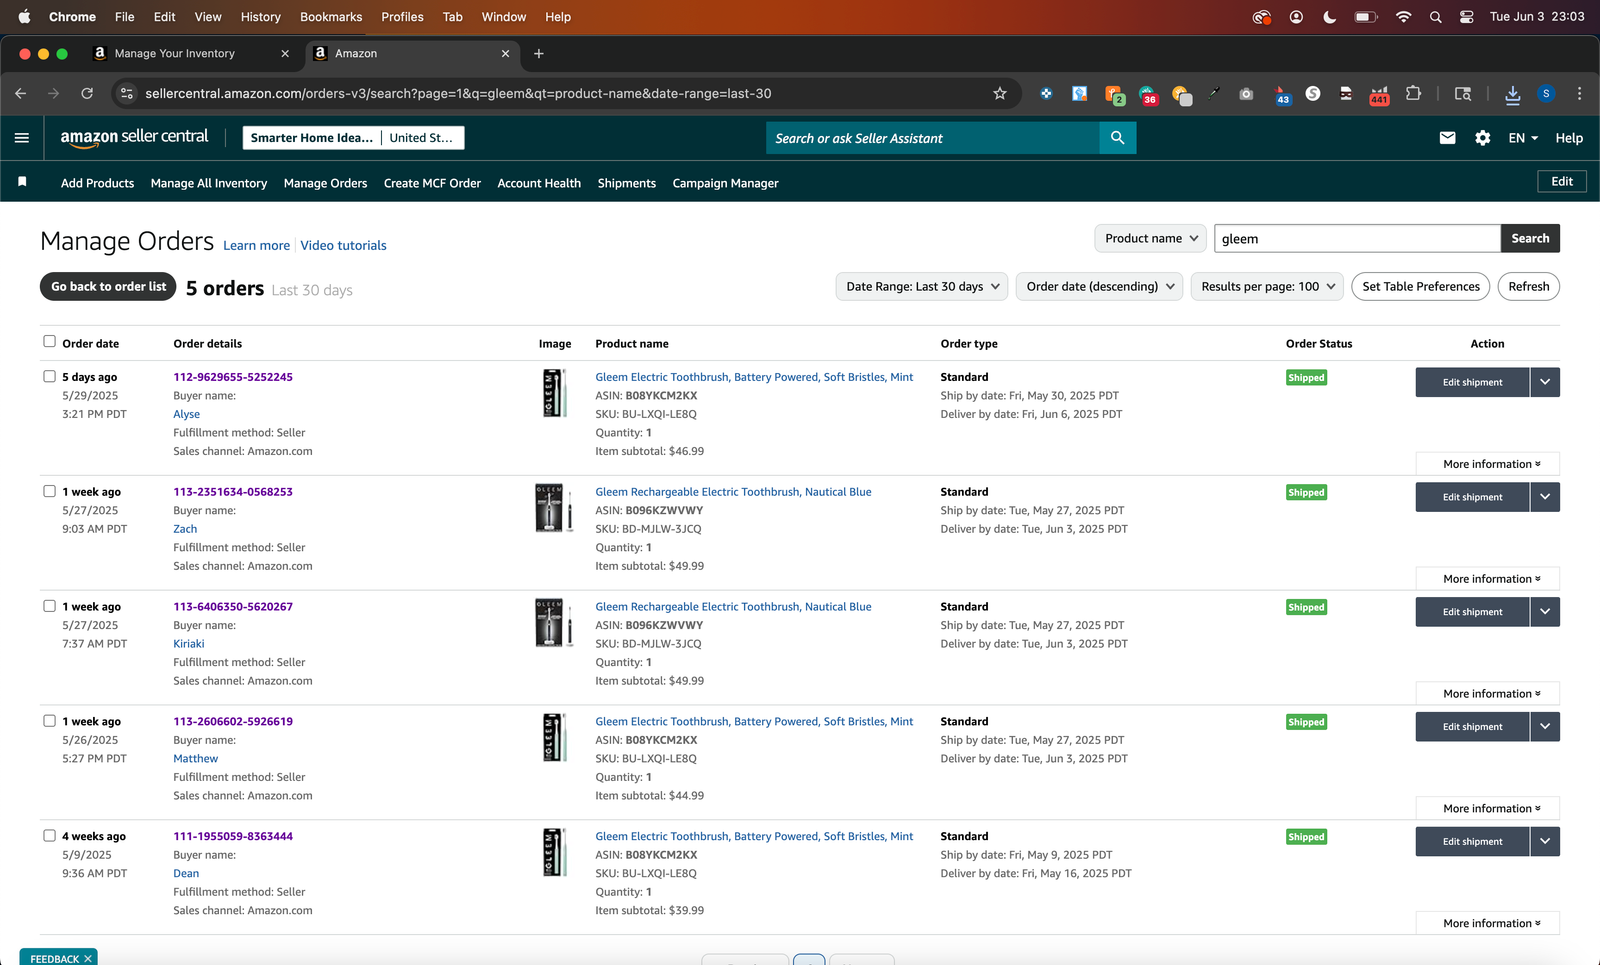Open Chrome downloads icon

[1512, 93]
